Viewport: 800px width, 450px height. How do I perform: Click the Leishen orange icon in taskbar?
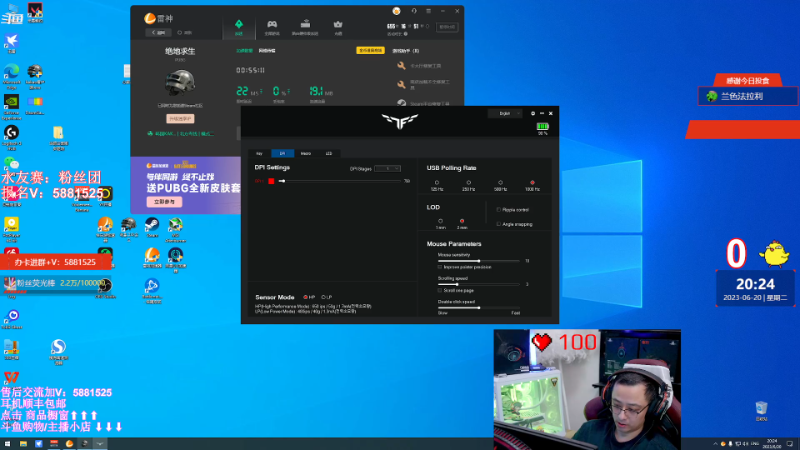tap(69, 444)
